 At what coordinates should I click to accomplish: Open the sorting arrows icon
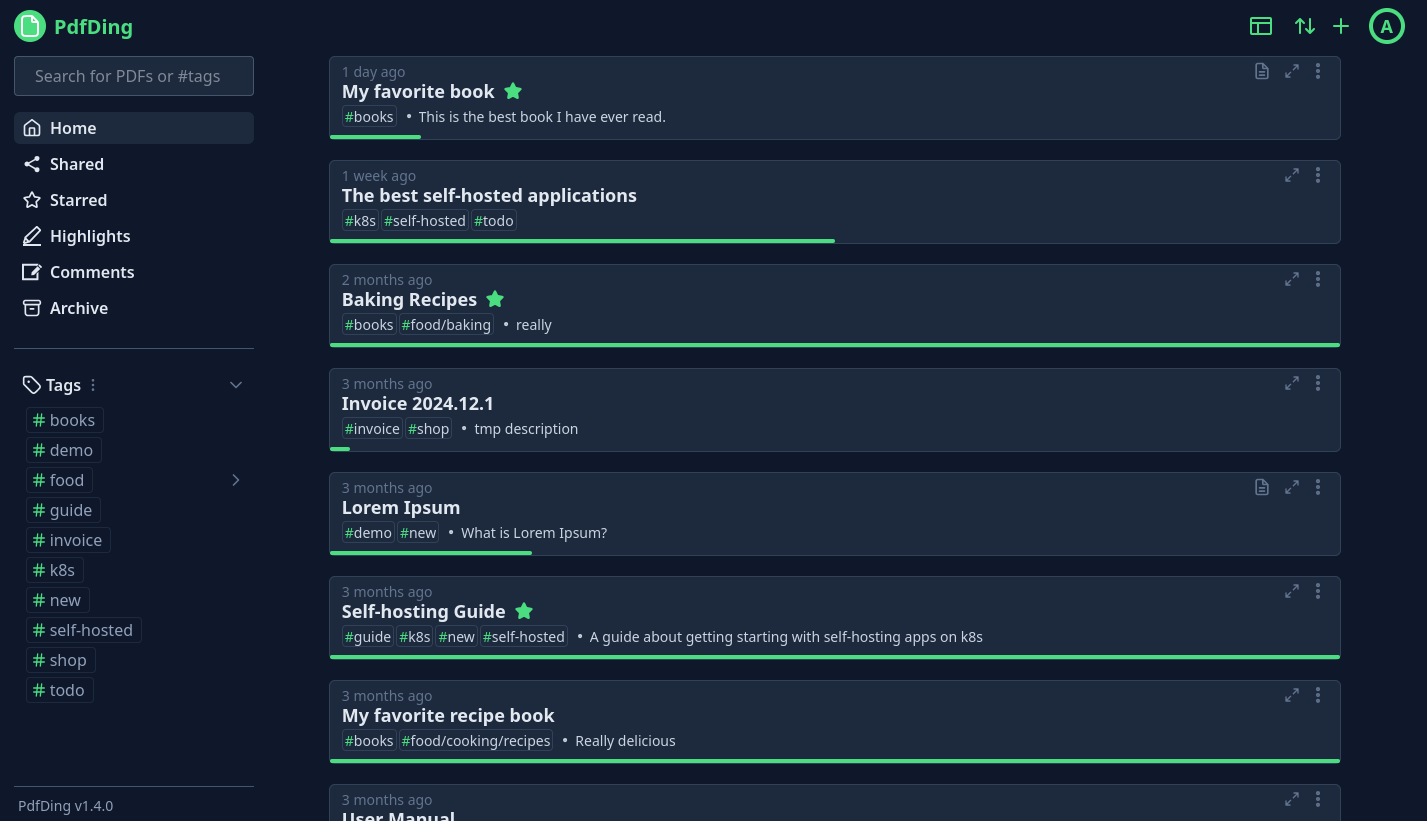[x=1304, y=27]
